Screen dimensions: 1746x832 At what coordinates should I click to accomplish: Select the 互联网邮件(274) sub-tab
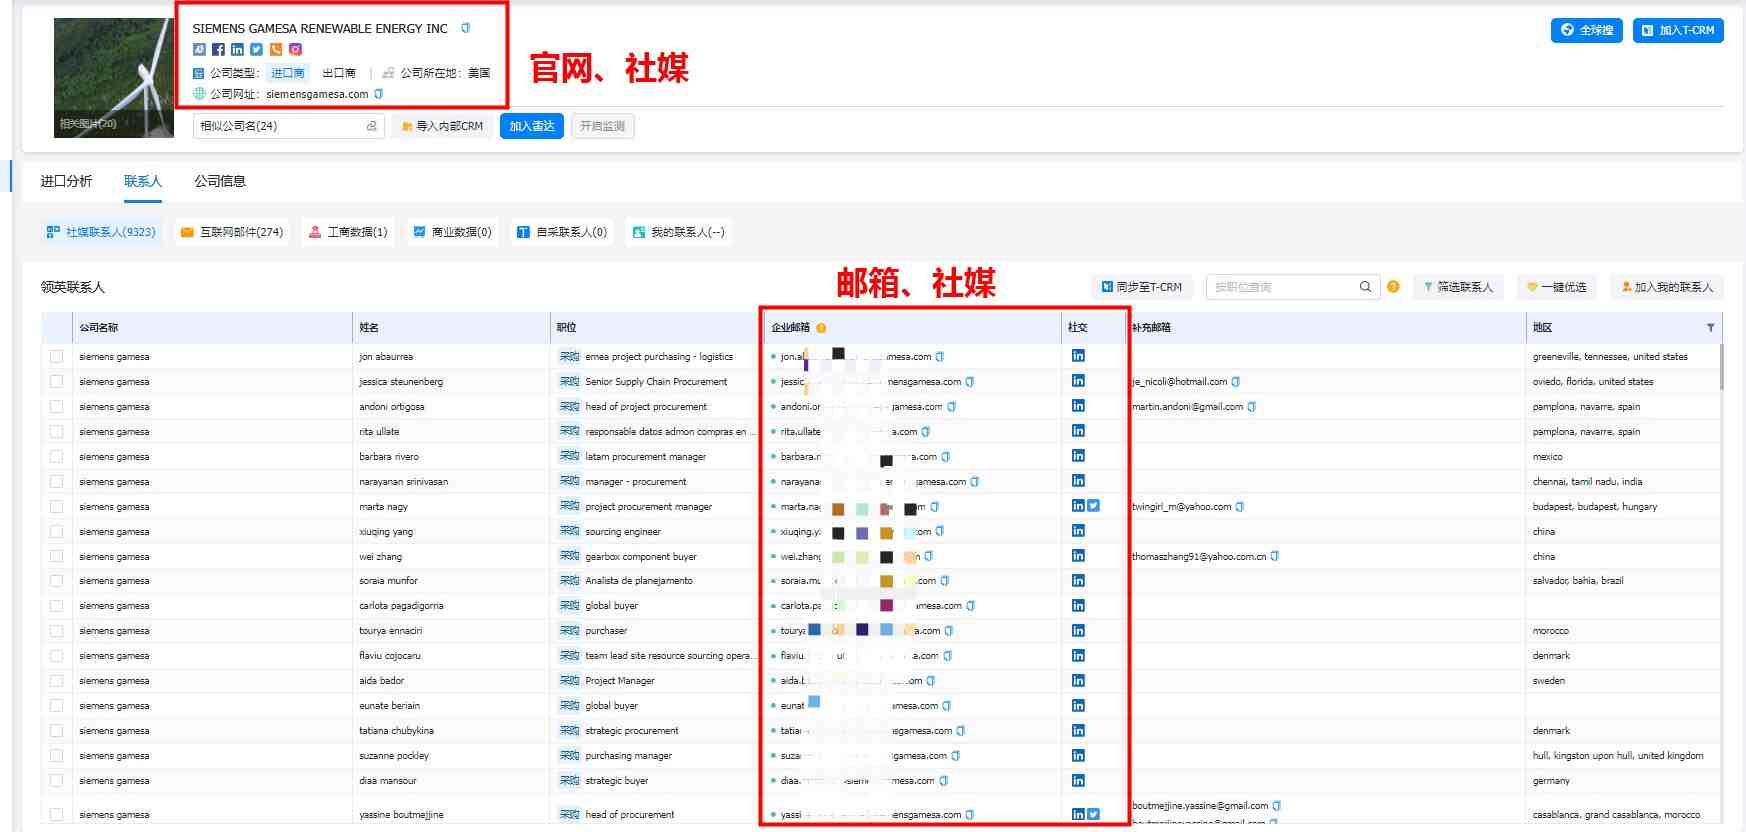pos(232,232)
